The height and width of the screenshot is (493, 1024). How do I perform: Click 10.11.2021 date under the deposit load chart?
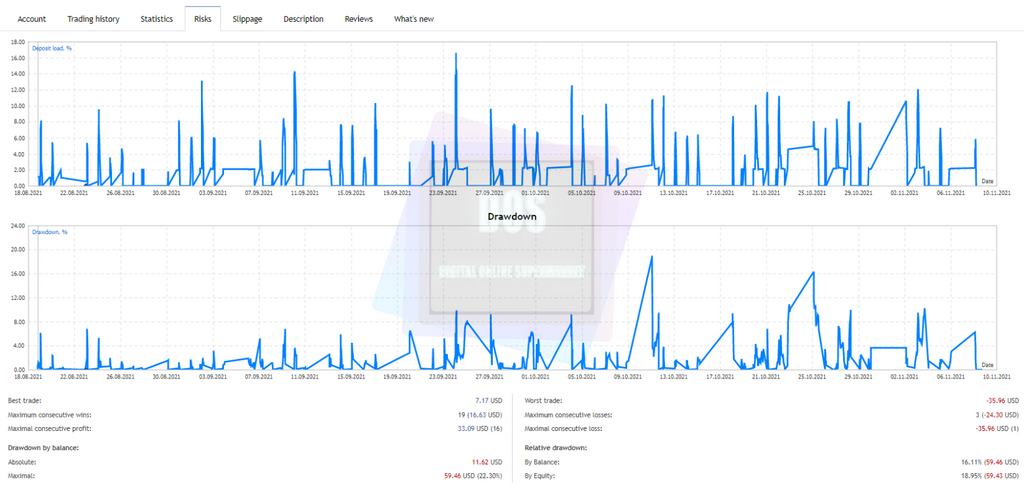click(995, 193)
